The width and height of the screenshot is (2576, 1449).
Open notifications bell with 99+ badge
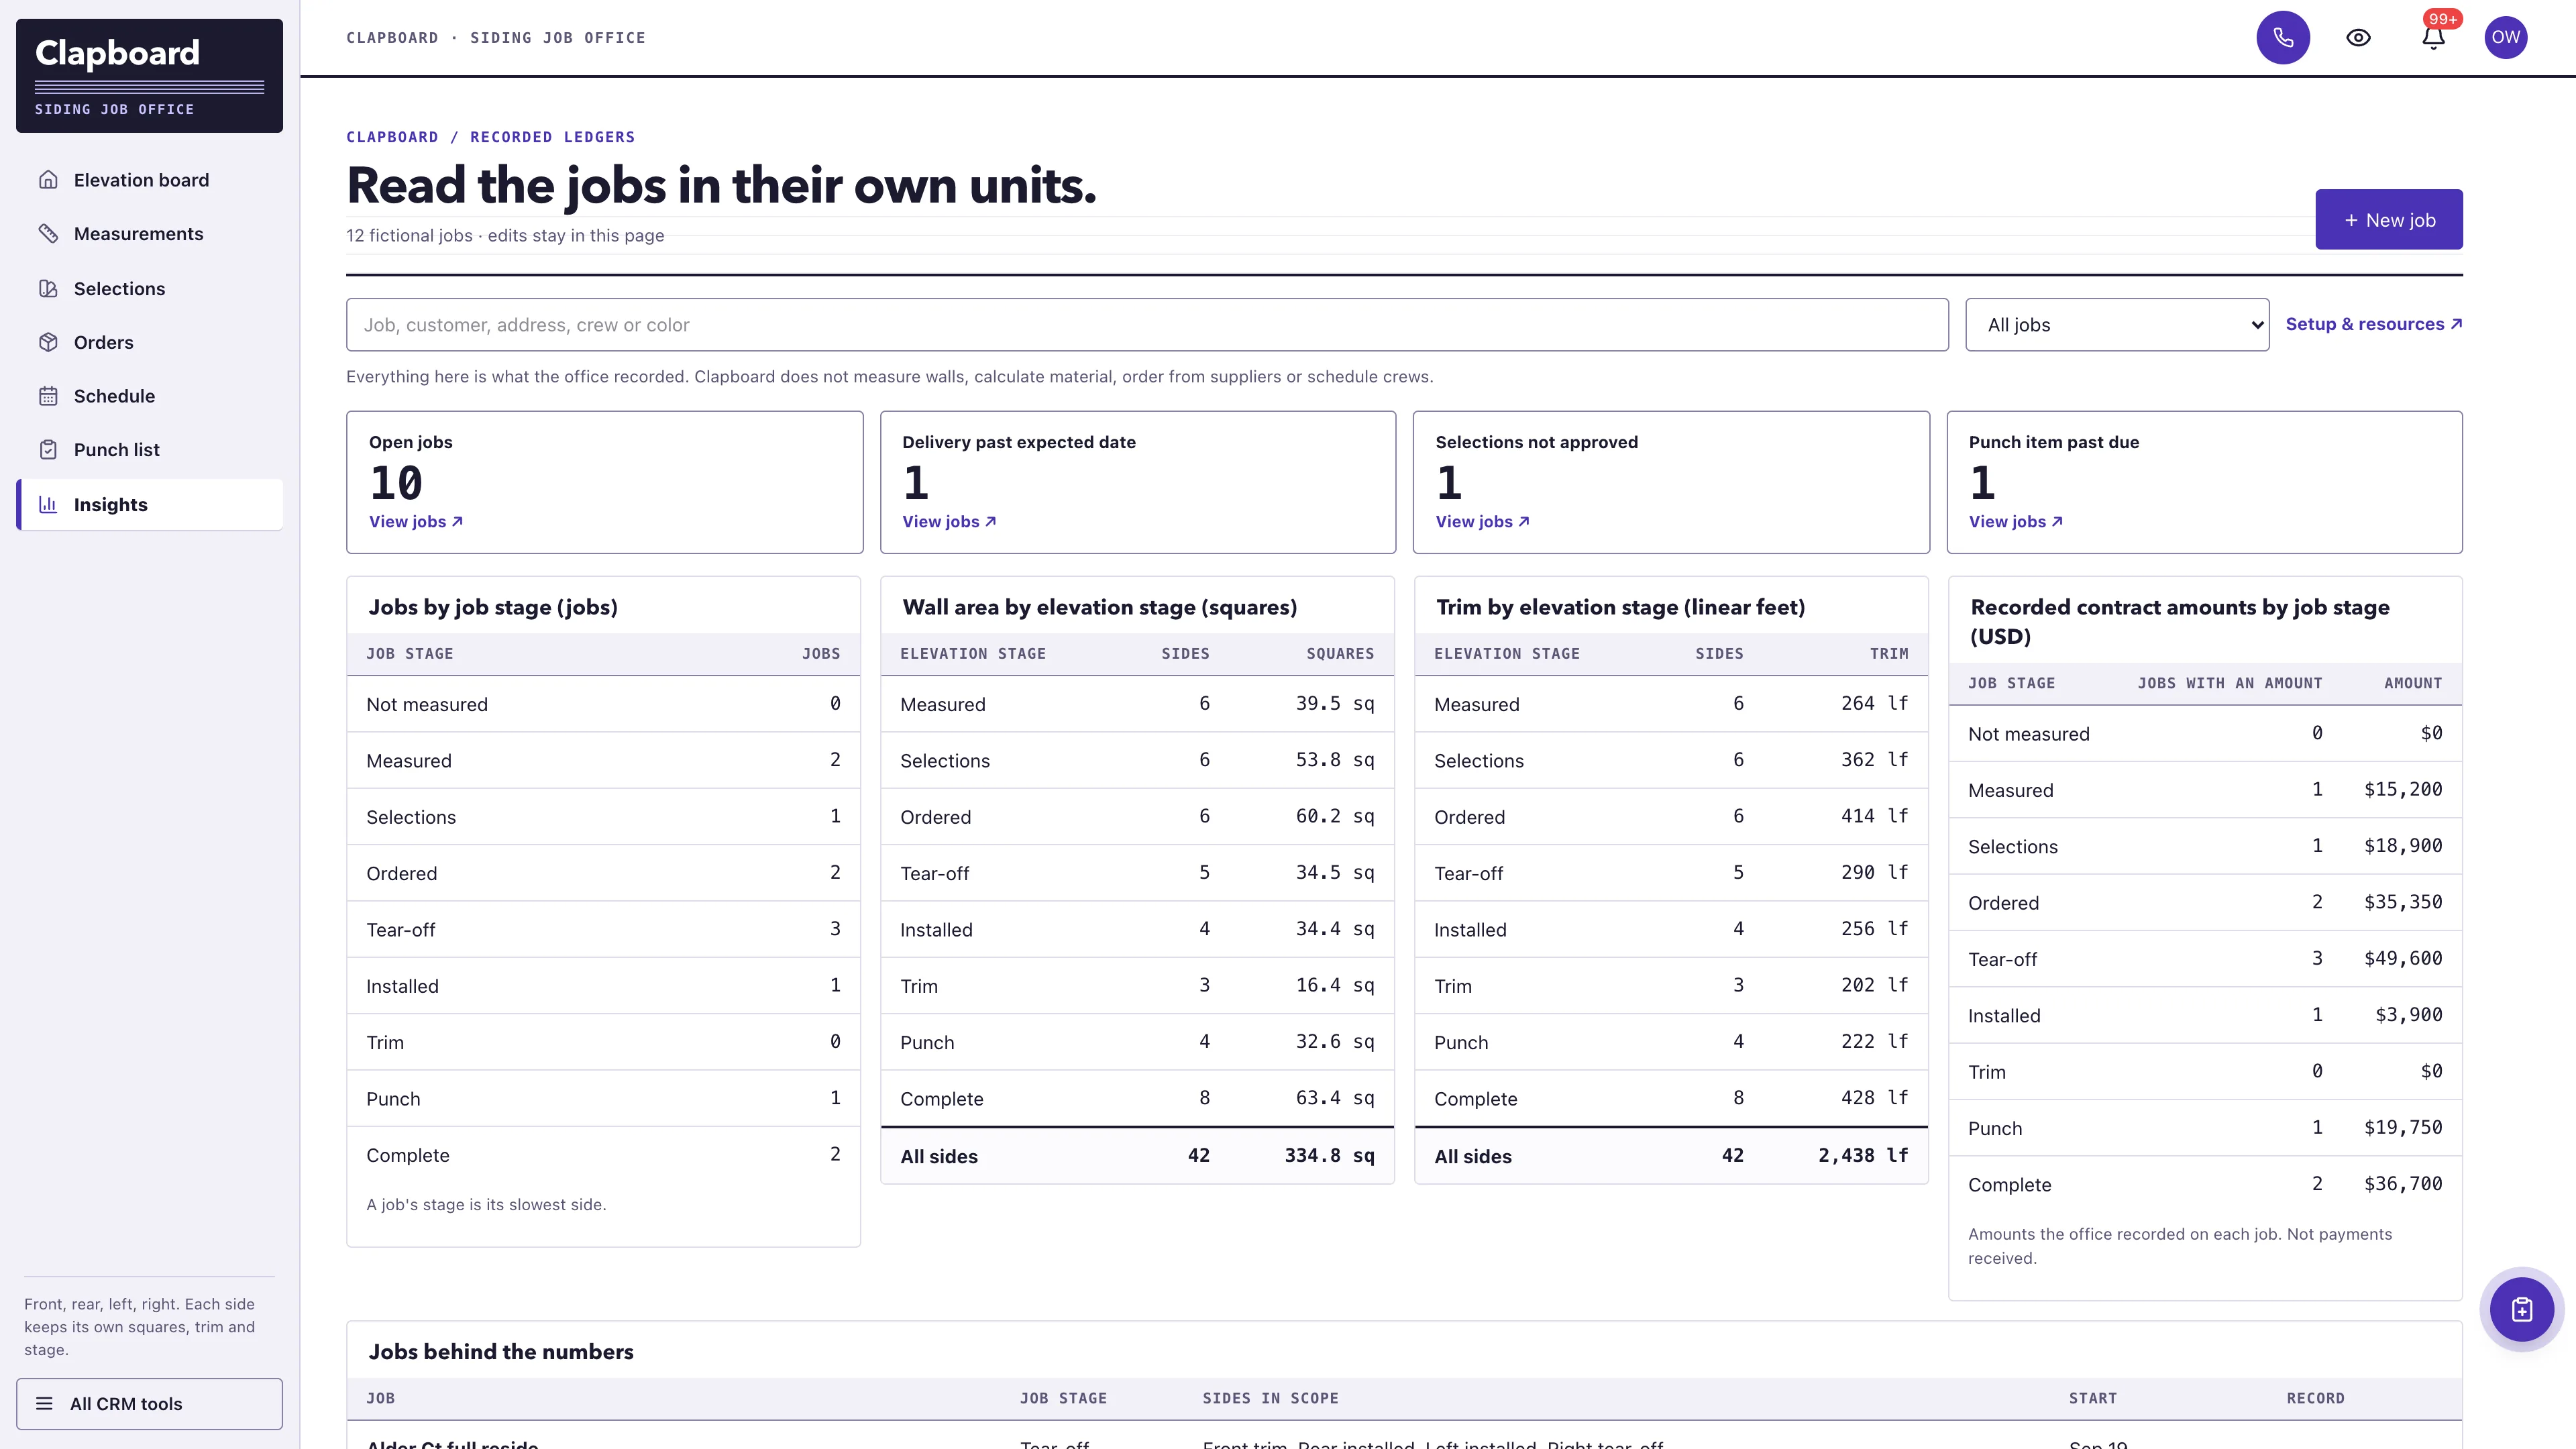click(x=2433, y=37)
